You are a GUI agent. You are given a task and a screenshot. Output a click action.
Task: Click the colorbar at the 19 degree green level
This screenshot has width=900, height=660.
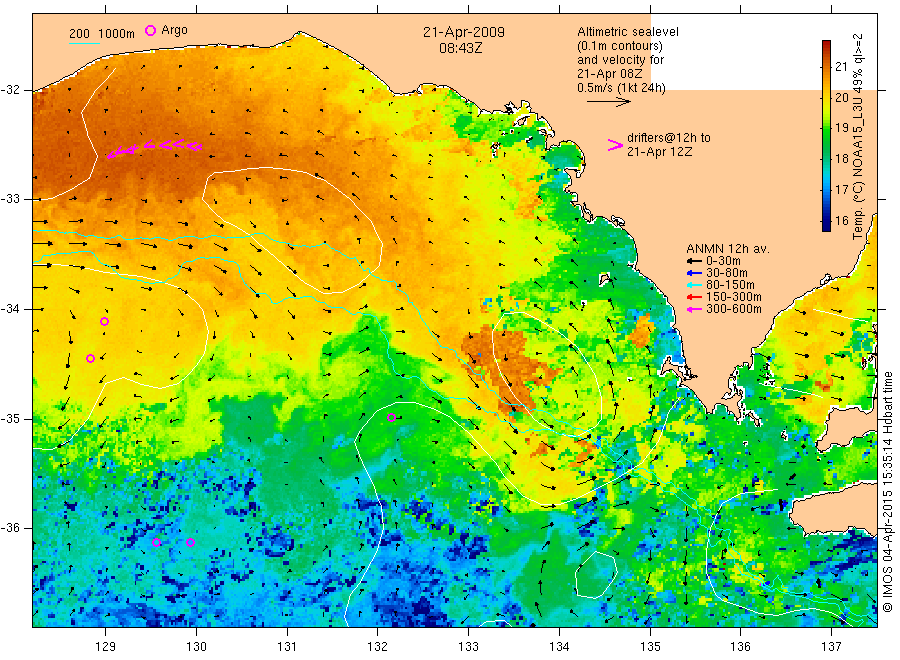coord(826,127)
